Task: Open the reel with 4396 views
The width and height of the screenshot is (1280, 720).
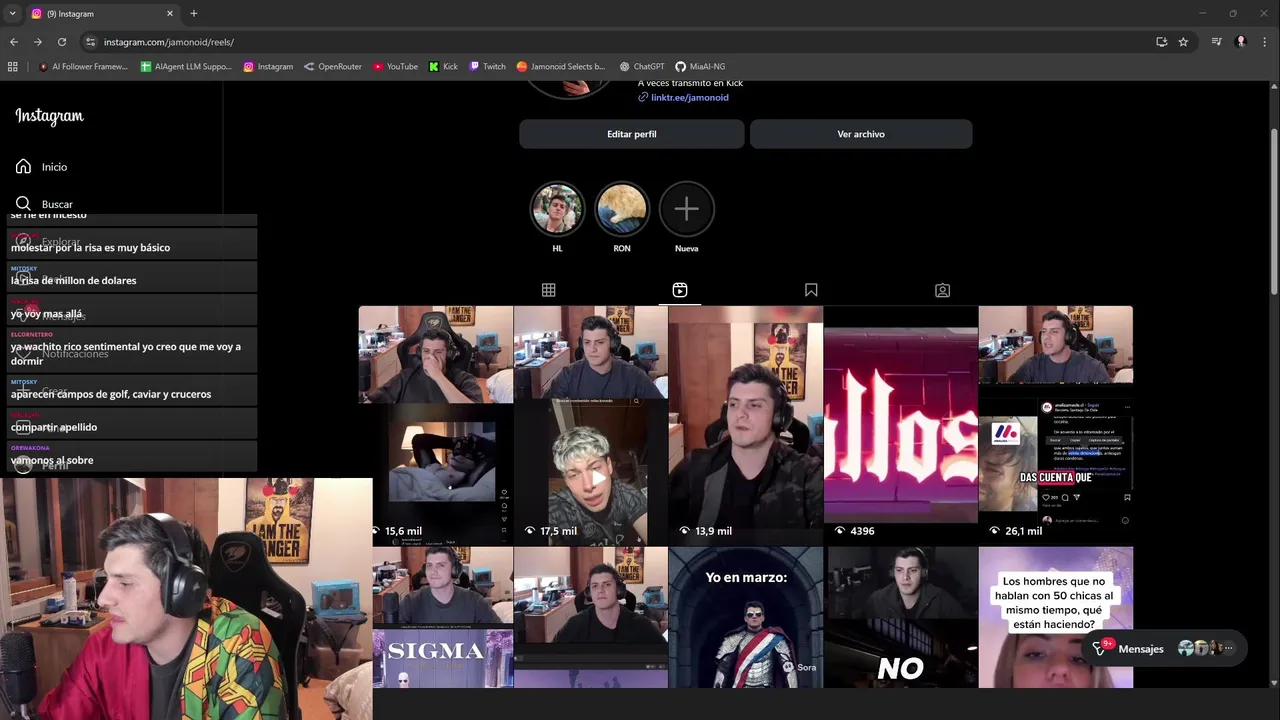Action: [x=900, y=425]
